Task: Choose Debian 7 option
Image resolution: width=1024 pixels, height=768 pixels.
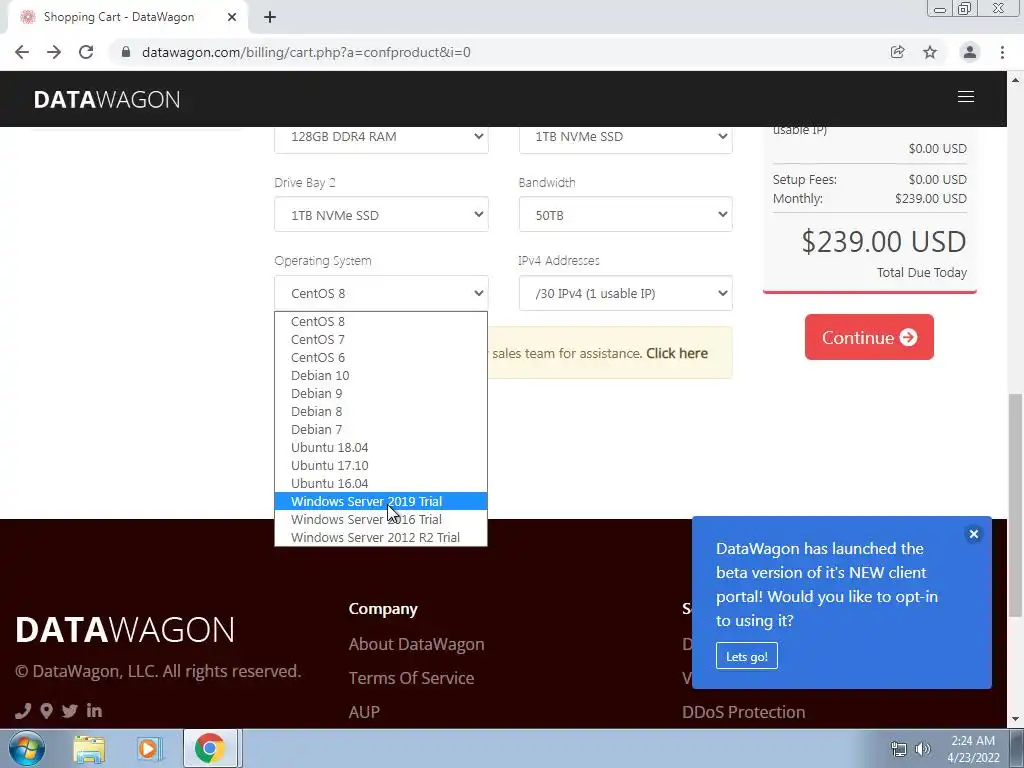Action: [381, 429]
